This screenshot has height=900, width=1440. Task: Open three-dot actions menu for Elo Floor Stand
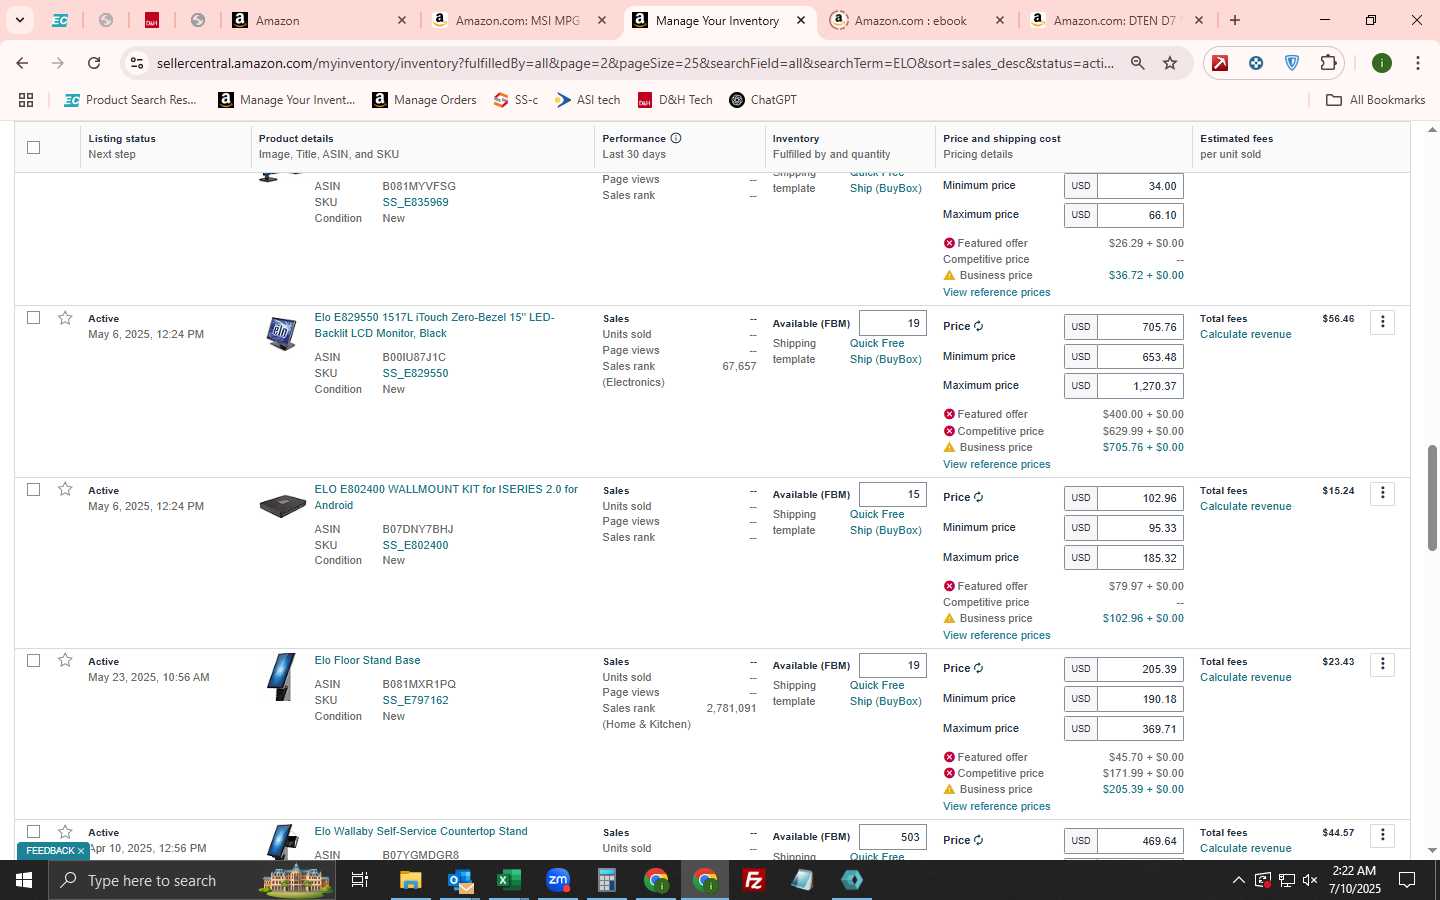[1382, 664]
